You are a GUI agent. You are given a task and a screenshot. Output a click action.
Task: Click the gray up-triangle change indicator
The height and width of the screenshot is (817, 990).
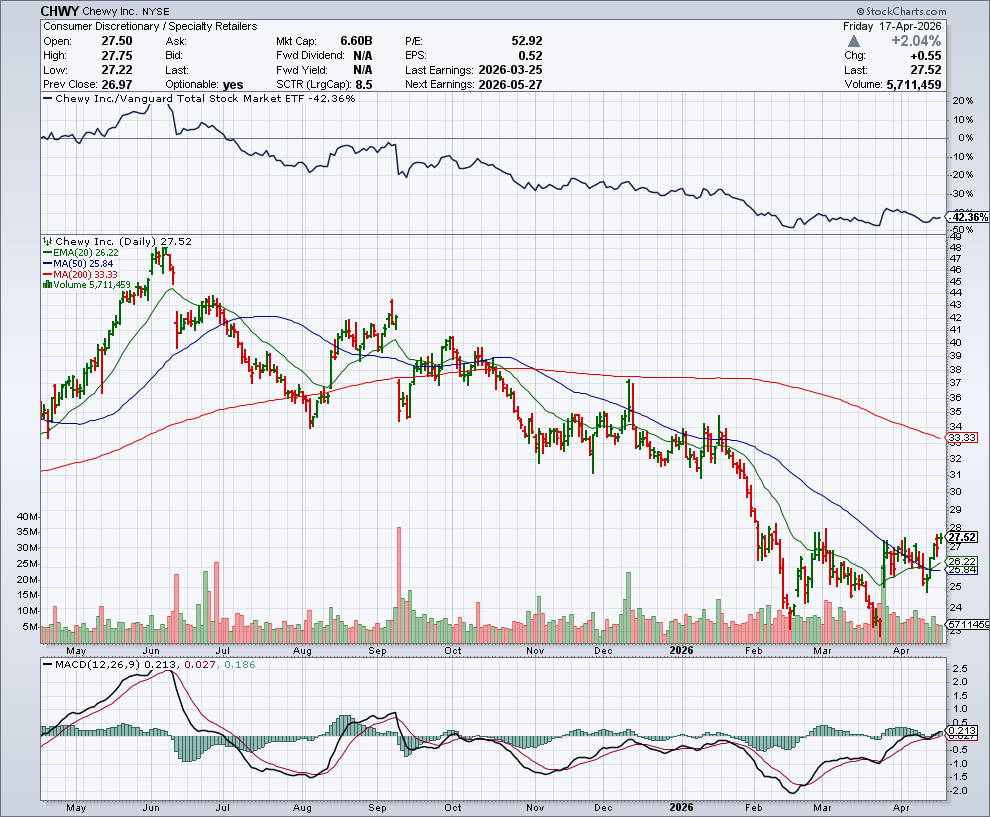tap(854, 41)
